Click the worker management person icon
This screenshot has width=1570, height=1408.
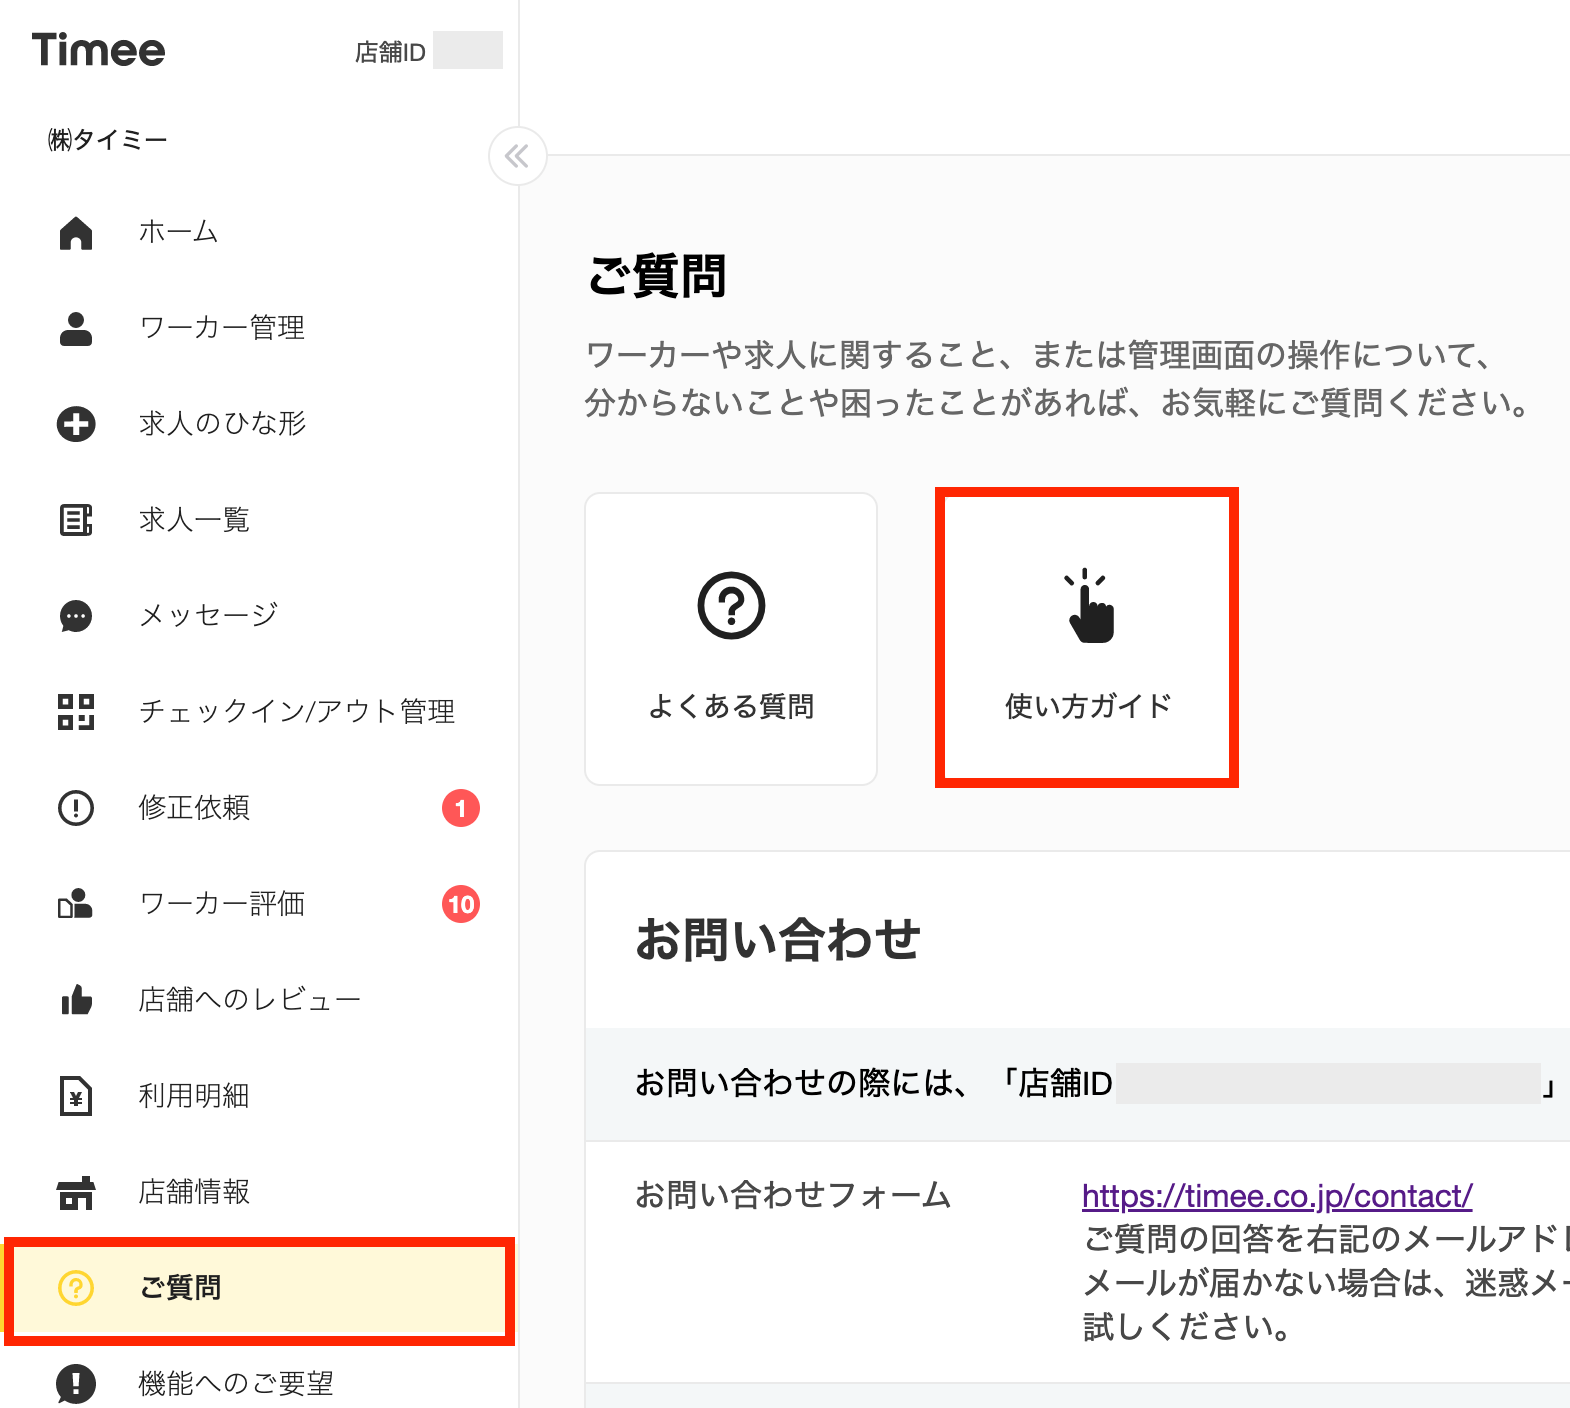(76, 328)
